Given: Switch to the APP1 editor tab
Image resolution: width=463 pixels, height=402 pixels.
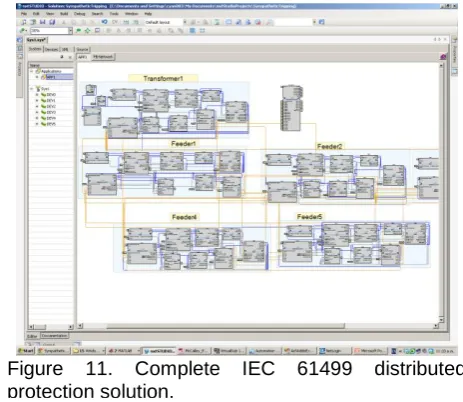Looking at the screenshot, I should coord(82,57).
